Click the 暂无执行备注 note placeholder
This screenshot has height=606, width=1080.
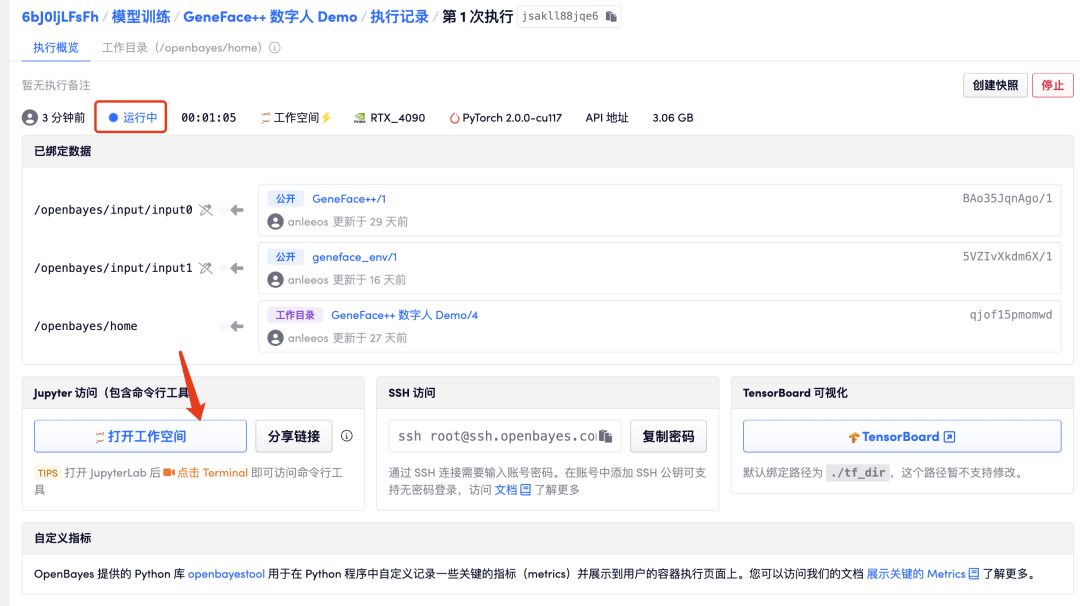[56, 85]
